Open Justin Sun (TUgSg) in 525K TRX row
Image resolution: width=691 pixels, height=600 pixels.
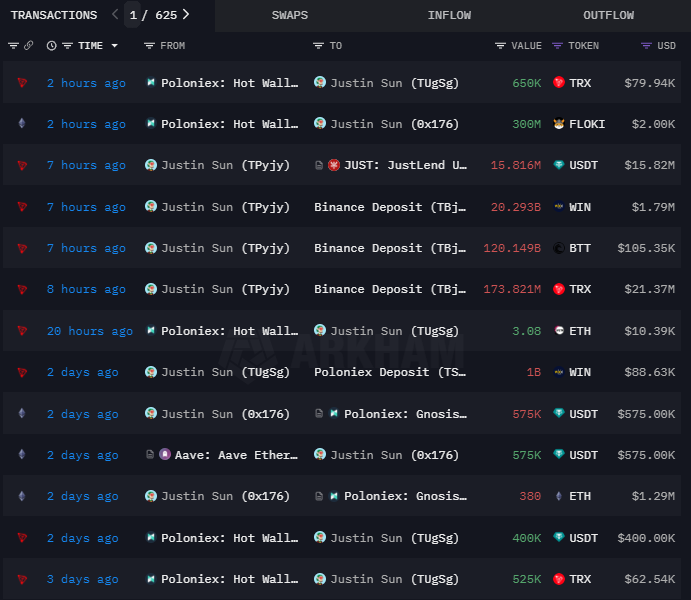tap(394, 579)
